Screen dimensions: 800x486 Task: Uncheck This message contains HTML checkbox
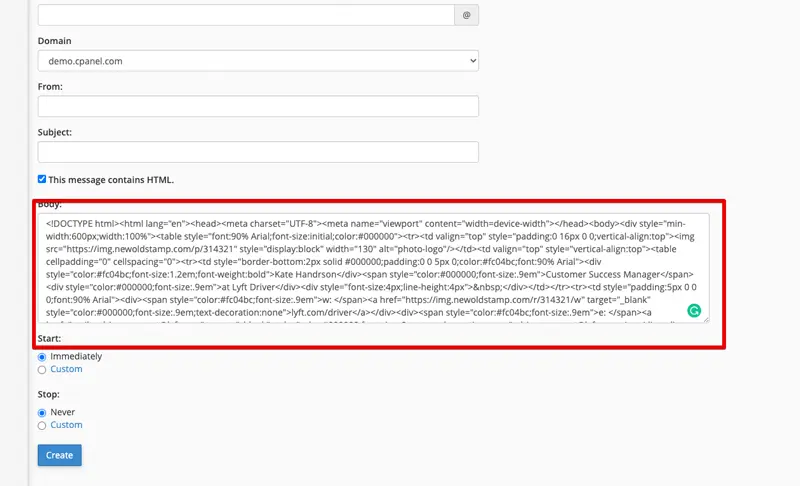tap(42, 179)
